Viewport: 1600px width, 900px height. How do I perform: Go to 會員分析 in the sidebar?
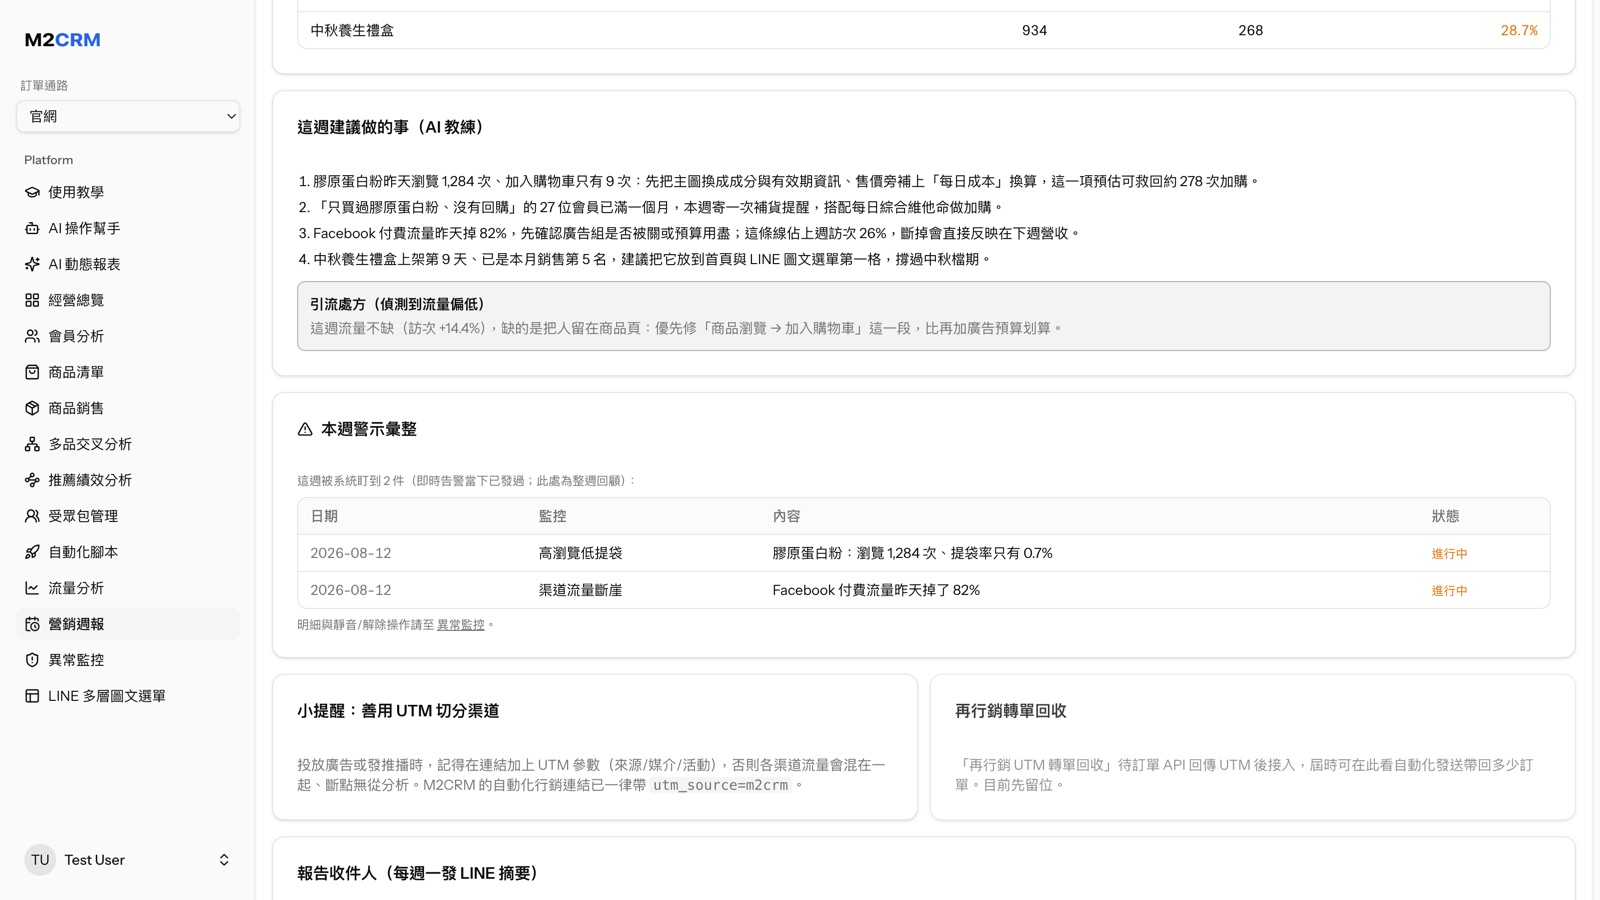(128, 336)
